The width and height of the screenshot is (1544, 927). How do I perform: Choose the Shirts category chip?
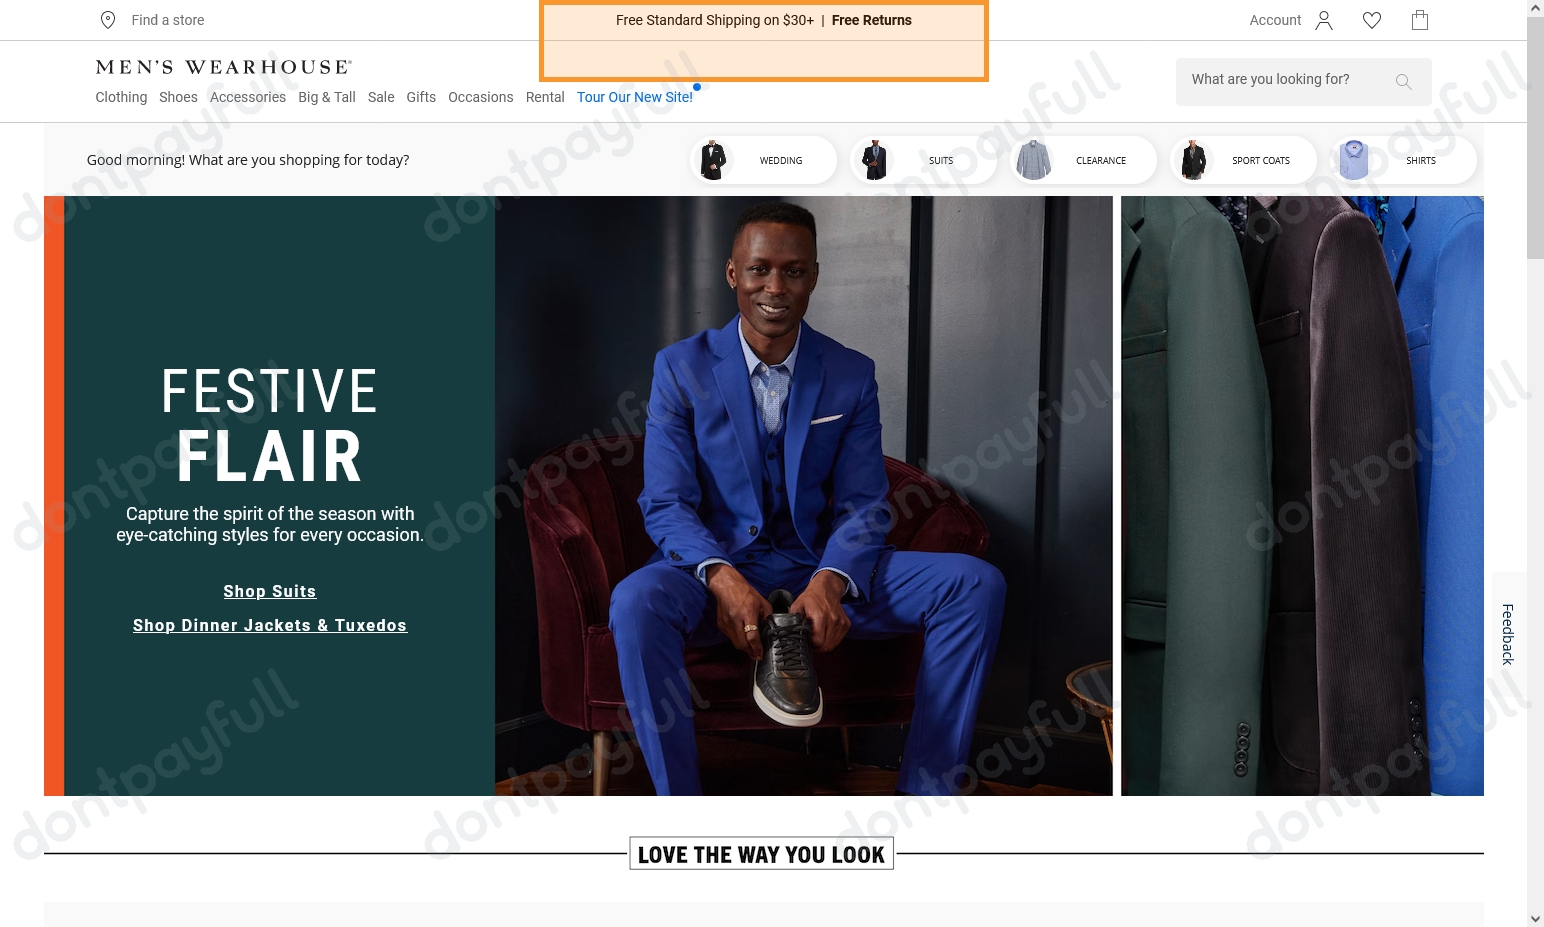tap(1403, 160)
